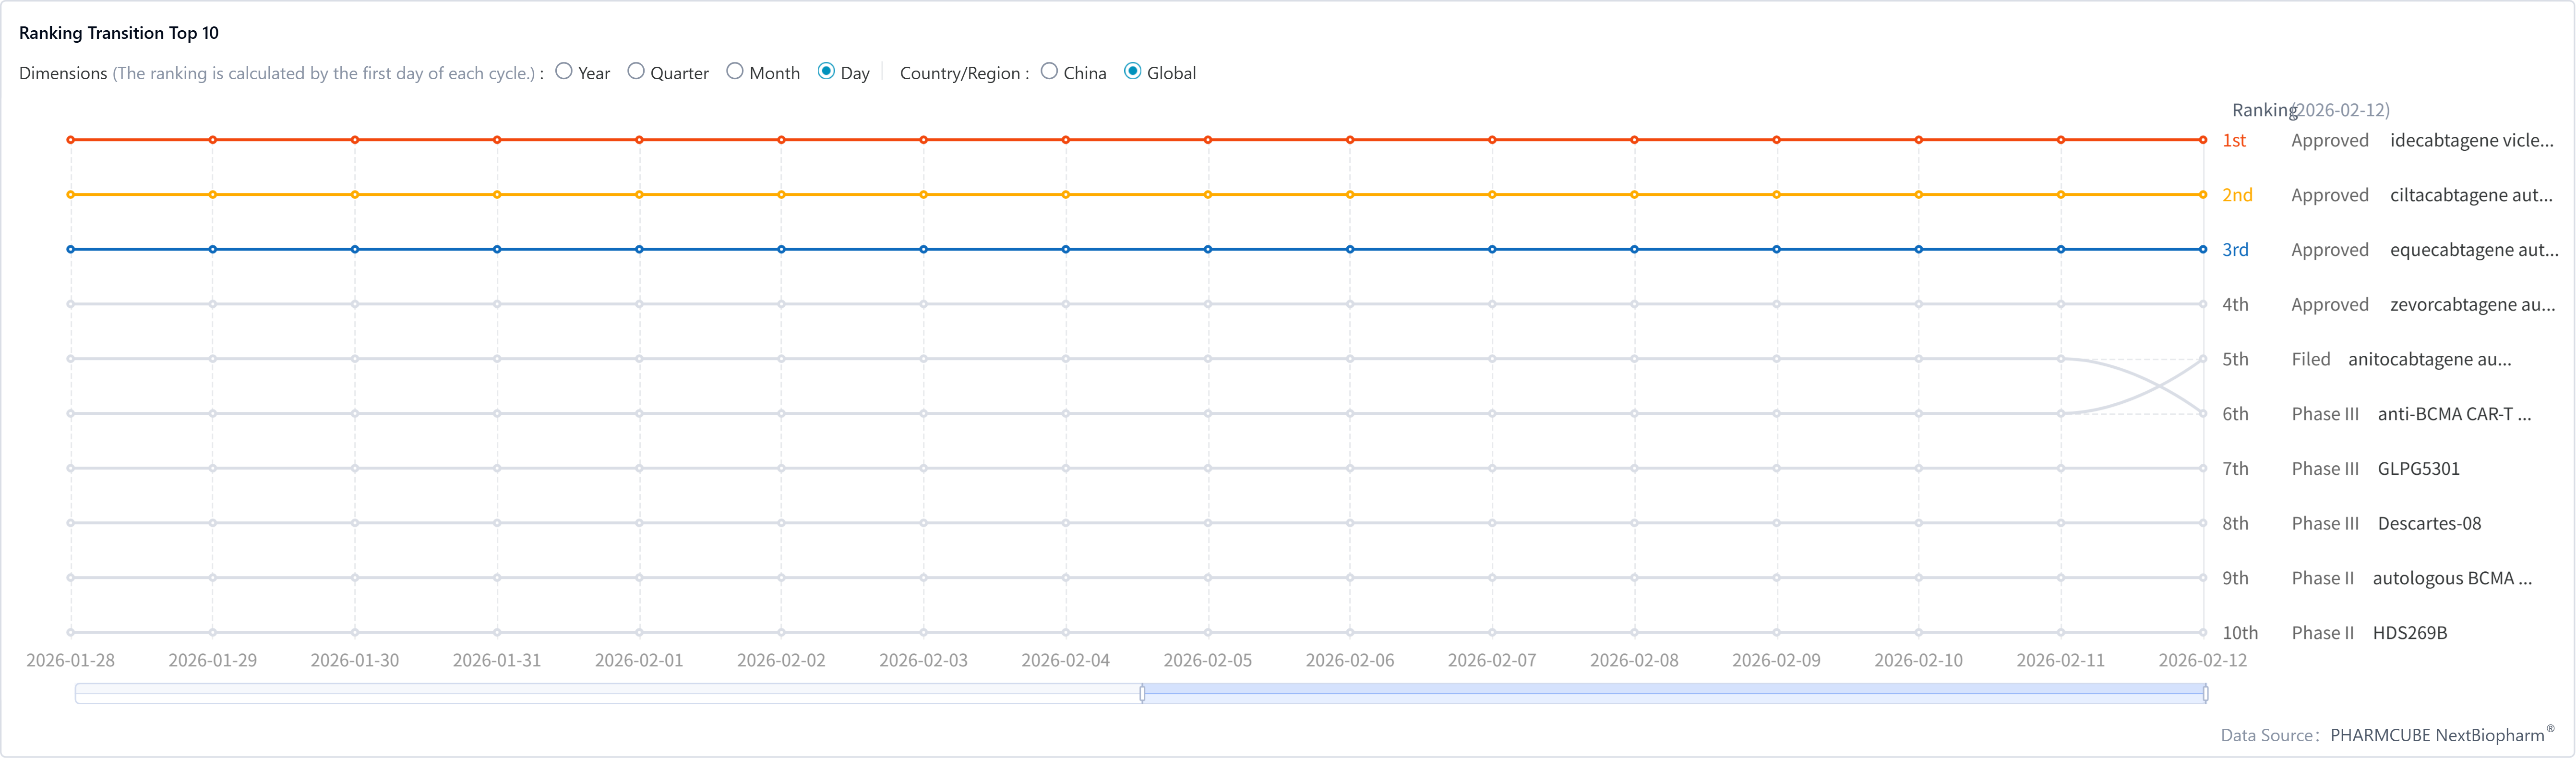The width and height of the screenshot is (2576, 759).
Task: Open ciltacabtagene drug entry ranked 2nd
Action: 2470,195
